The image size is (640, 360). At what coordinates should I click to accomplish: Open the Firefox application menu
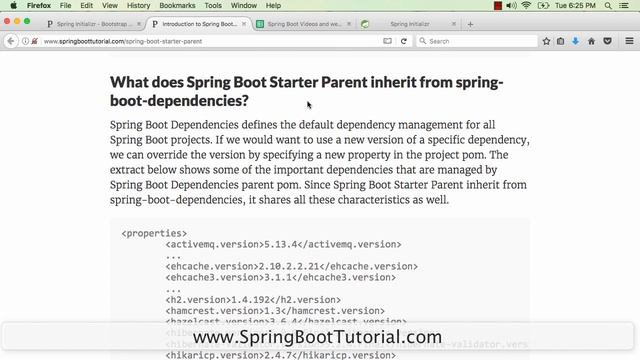[x=39, y=6]
